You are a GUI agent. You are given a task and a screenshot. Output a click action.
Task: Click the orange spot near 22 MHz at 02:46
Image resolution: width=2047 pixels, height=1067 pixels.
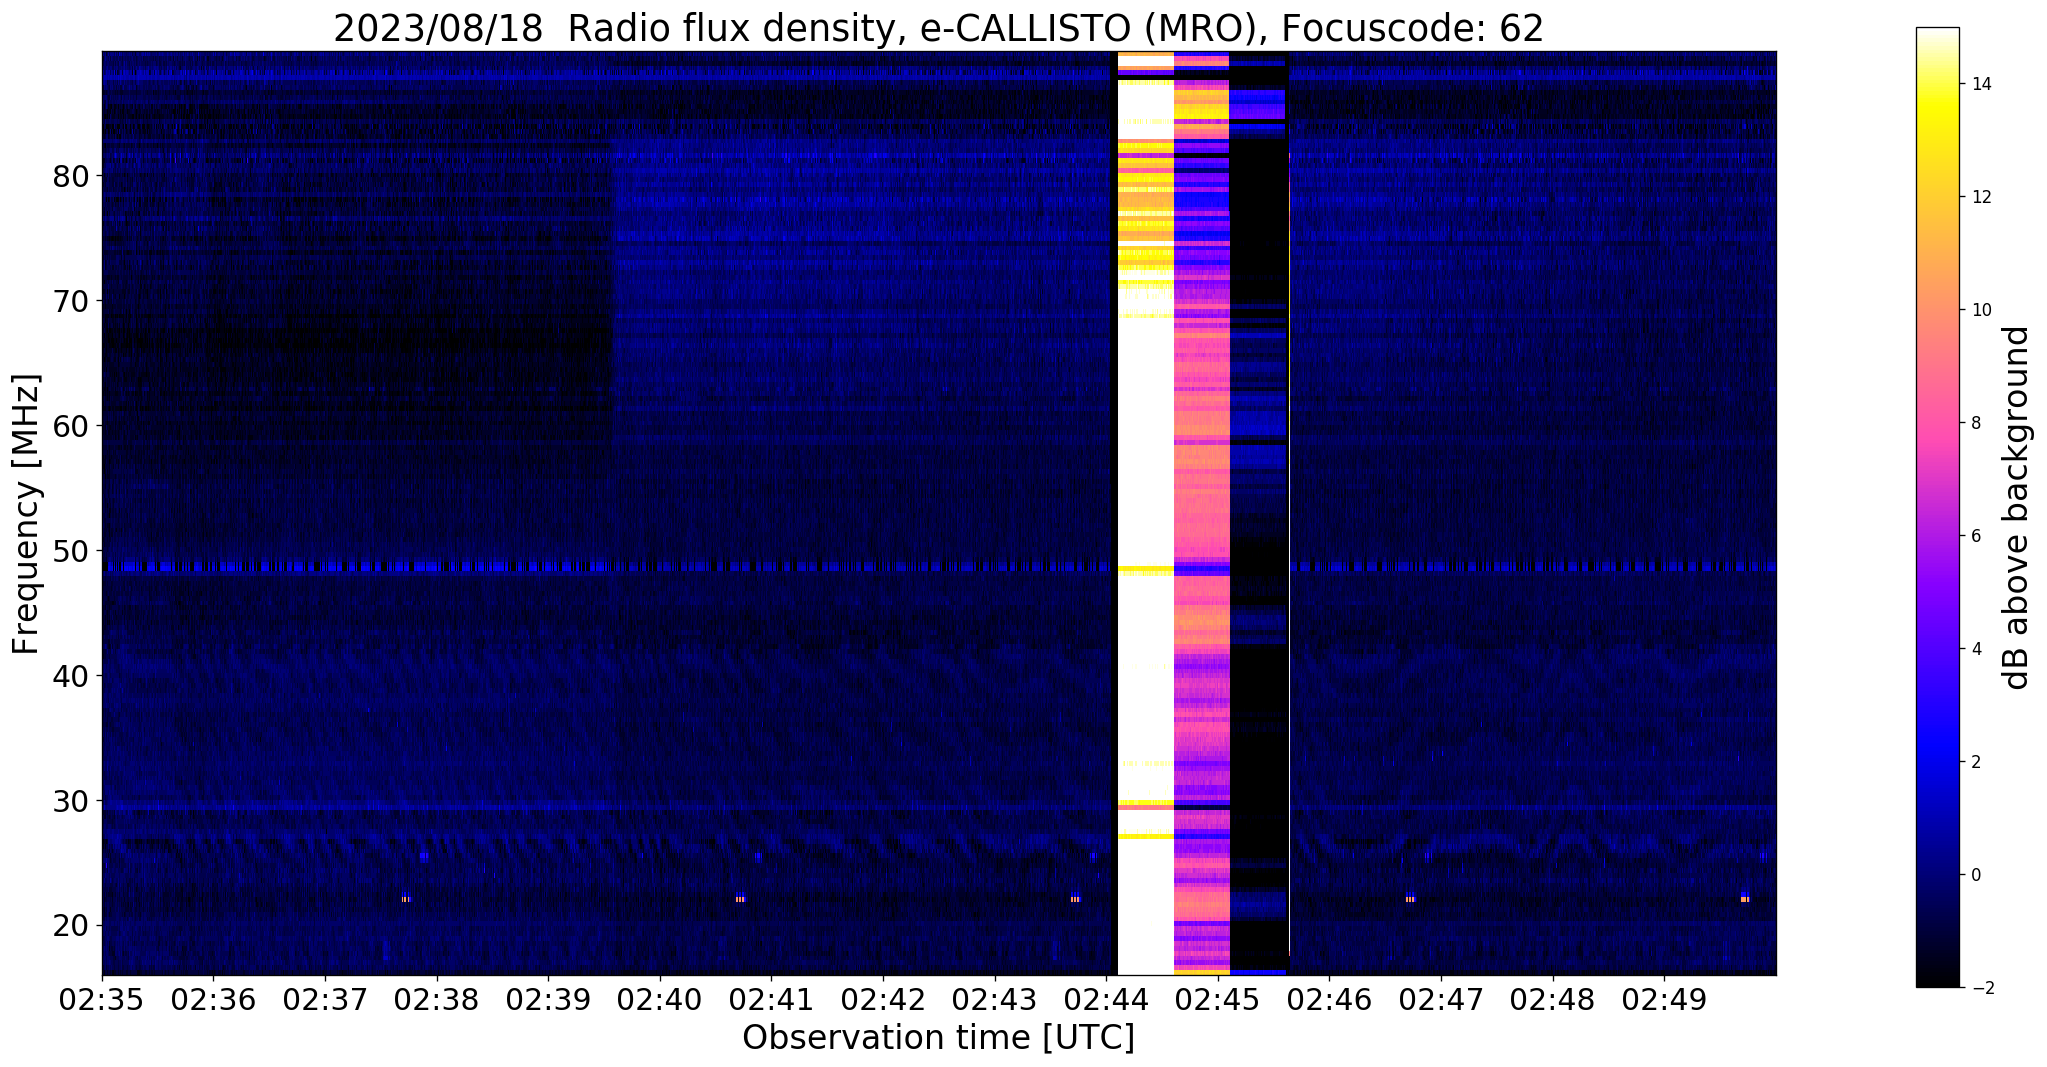[x=1410, y=899]
